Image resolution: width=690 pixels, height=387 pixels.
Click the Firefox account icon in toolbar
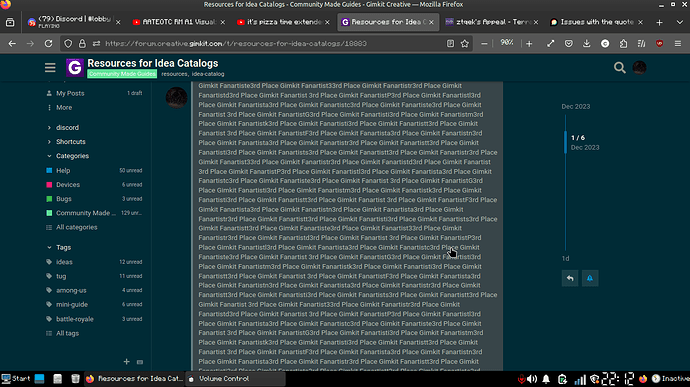coord(605,44)
